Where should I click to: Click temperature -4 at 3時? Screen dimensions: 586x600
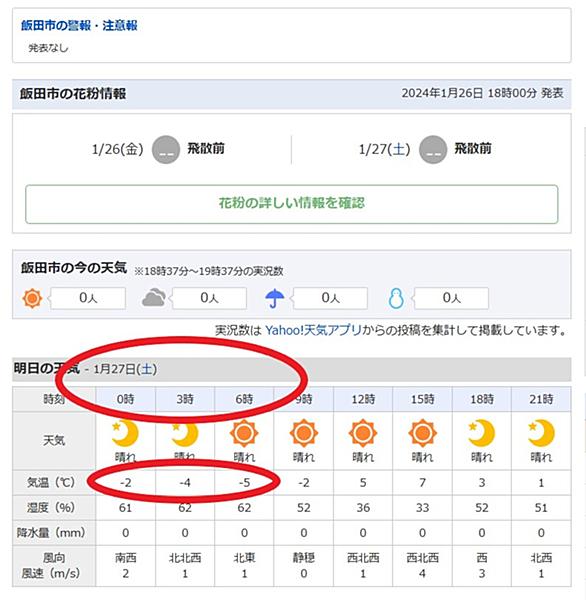tap(185, 483)
